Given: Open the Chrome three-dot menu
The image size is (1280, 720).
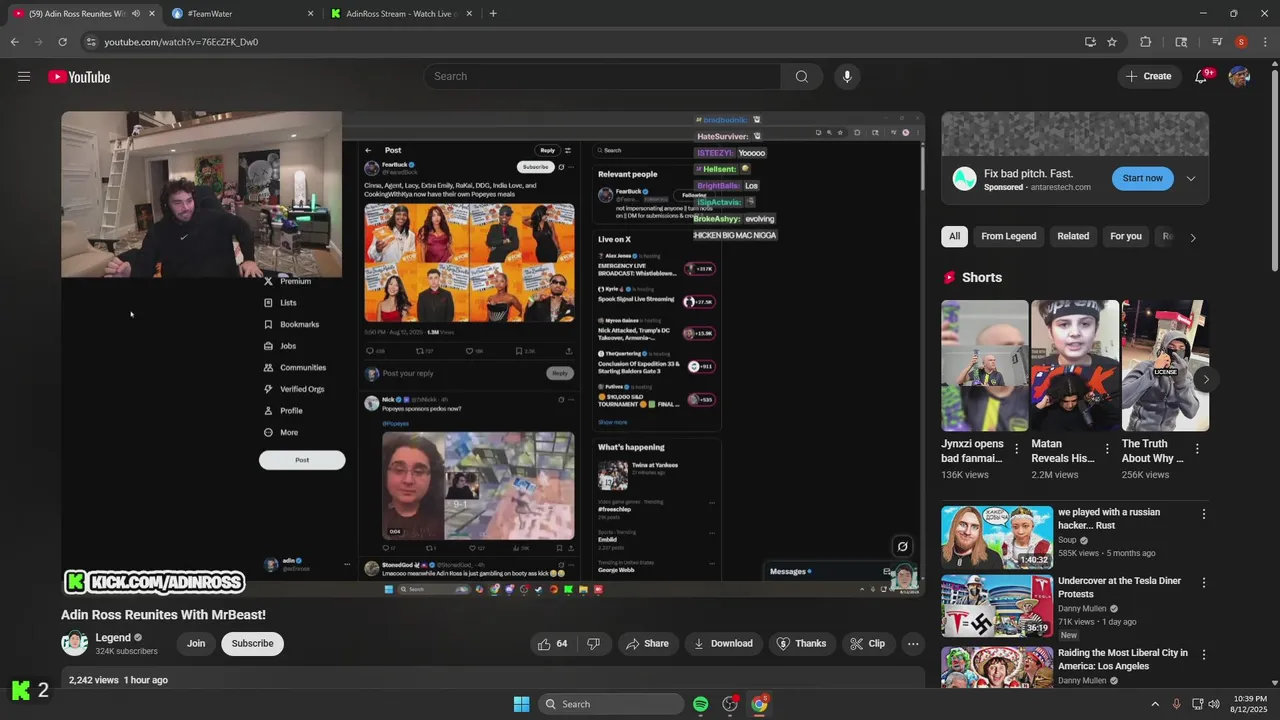Looking at the screenshot, I should tap(1265, 42).
